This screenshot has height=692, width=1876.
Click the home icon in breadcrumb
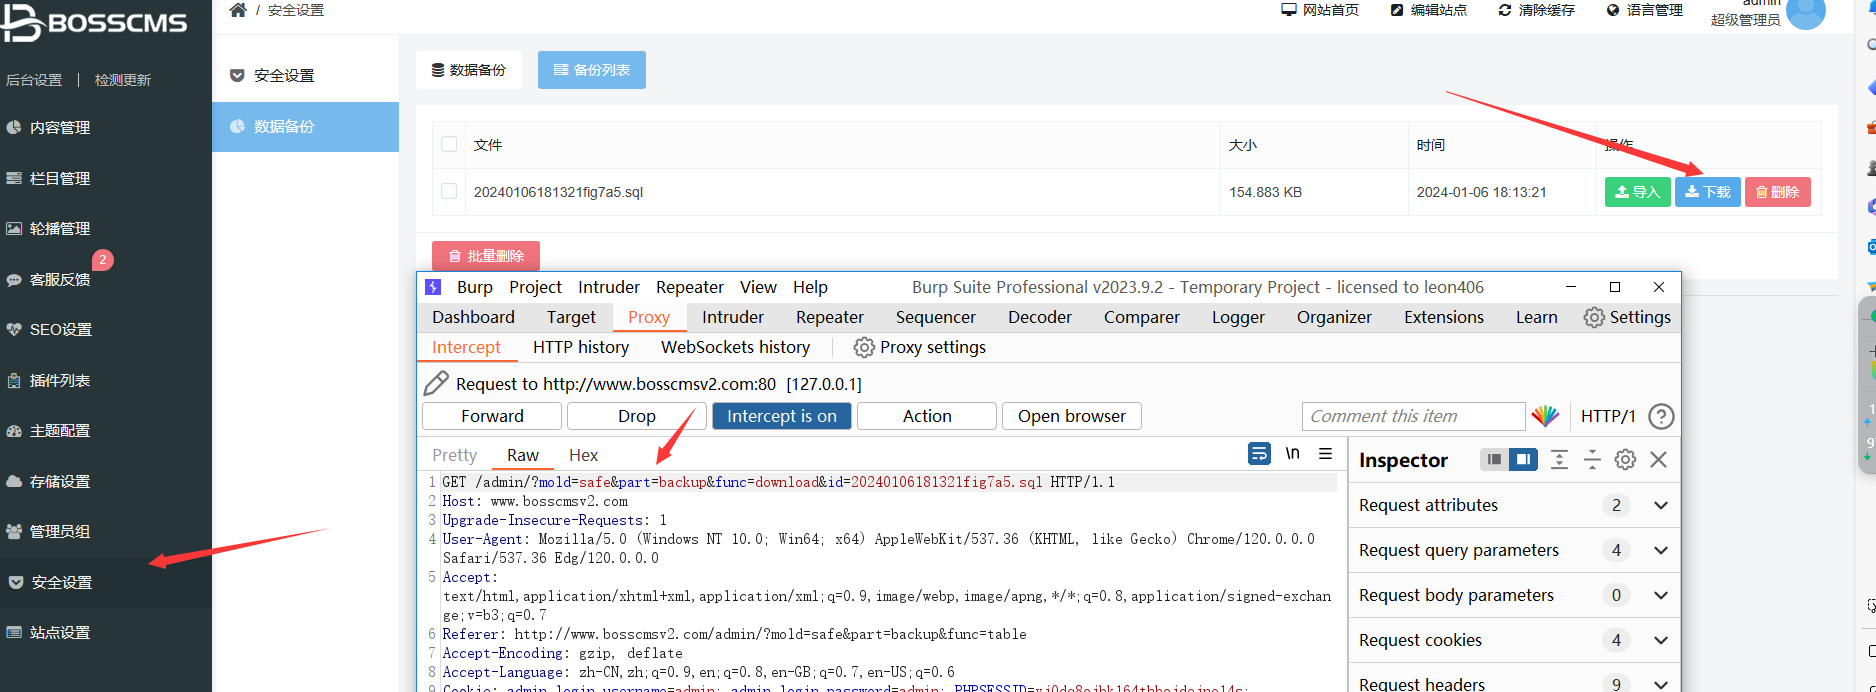[238, 10]
